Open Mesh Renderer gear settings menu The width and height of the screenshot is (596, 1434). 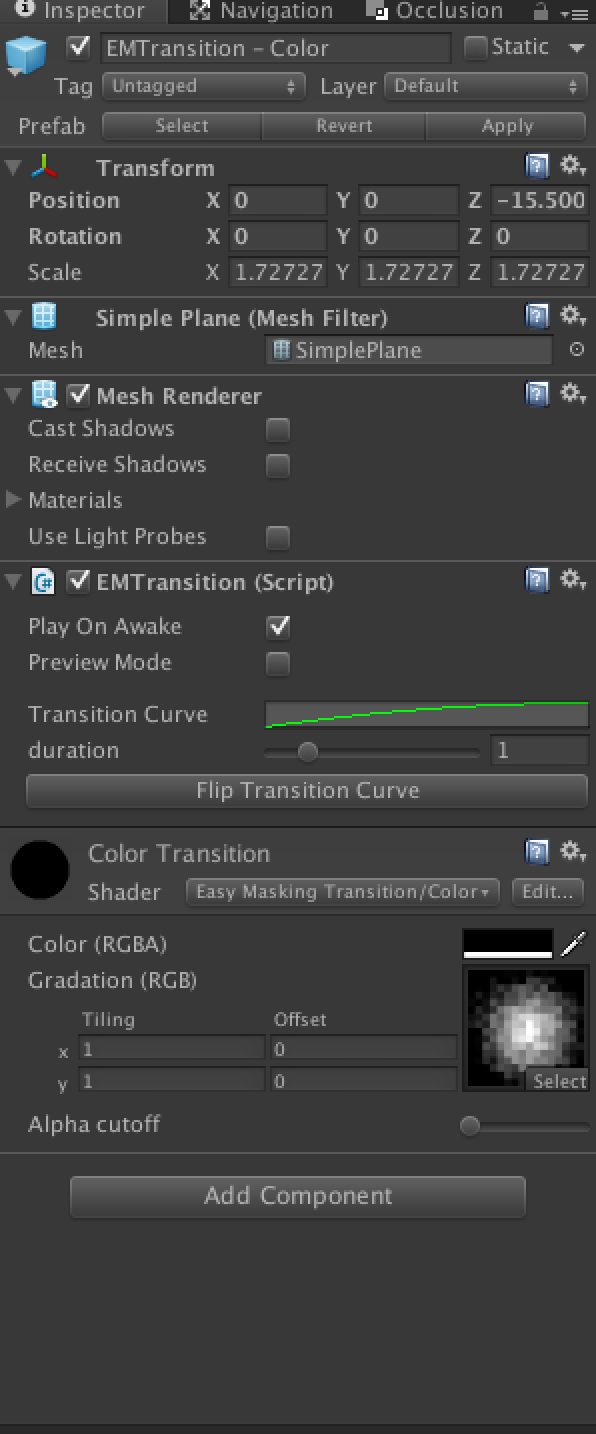[x=572, y=394]
